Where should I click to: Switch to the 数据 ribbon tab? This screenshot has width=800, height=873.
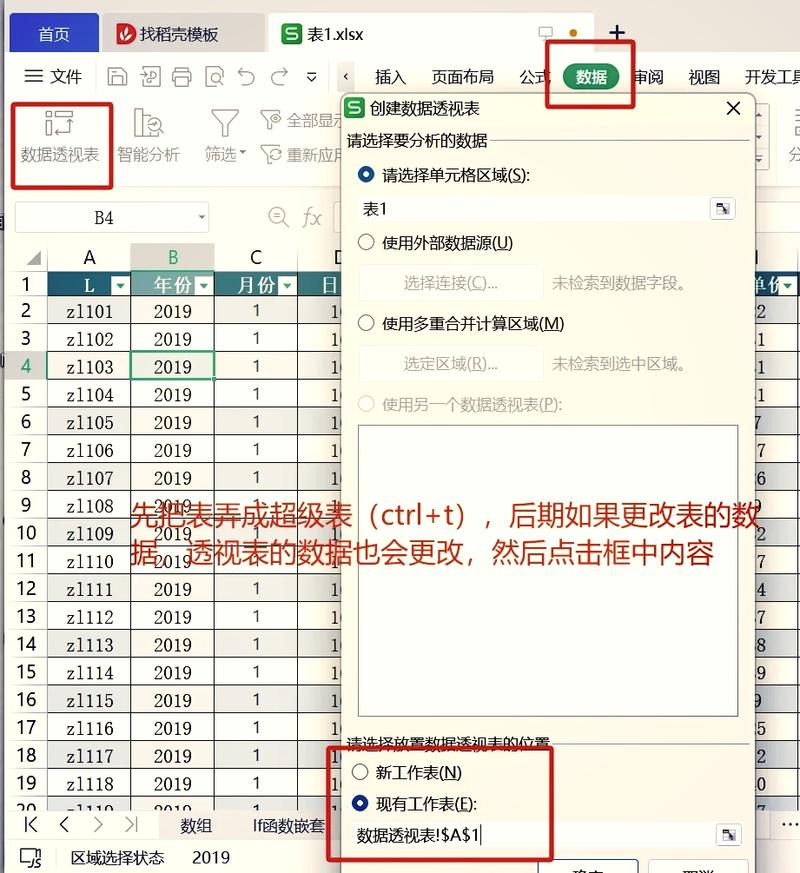click(591, 77)
